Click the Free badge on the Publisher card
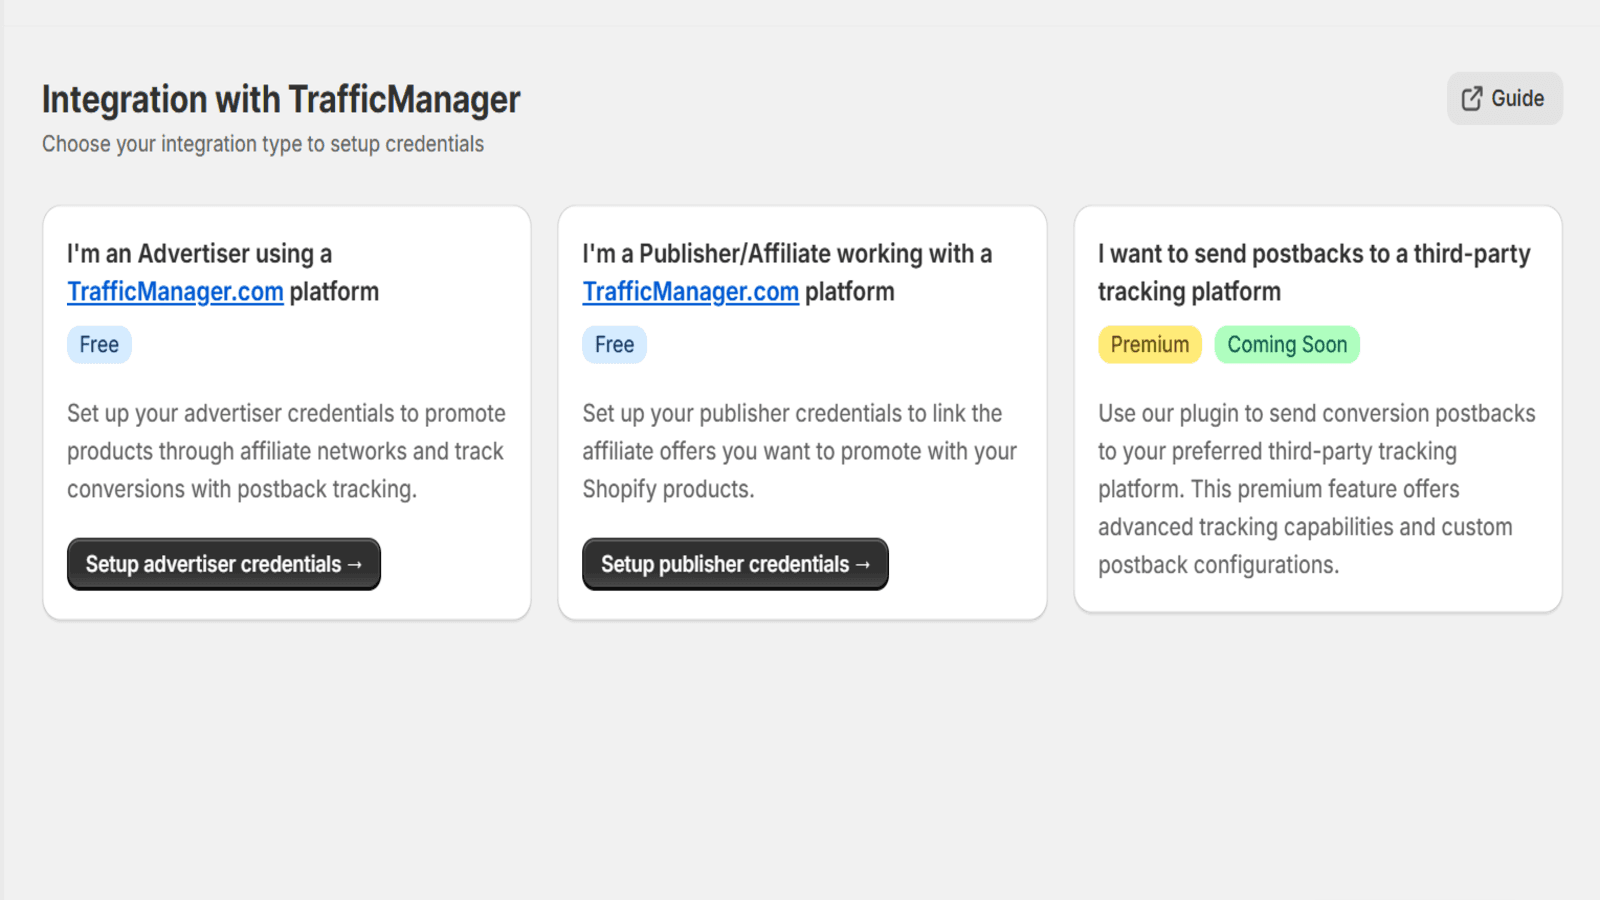The height and width of the screenshot is (900, 1600). [614, 344]
